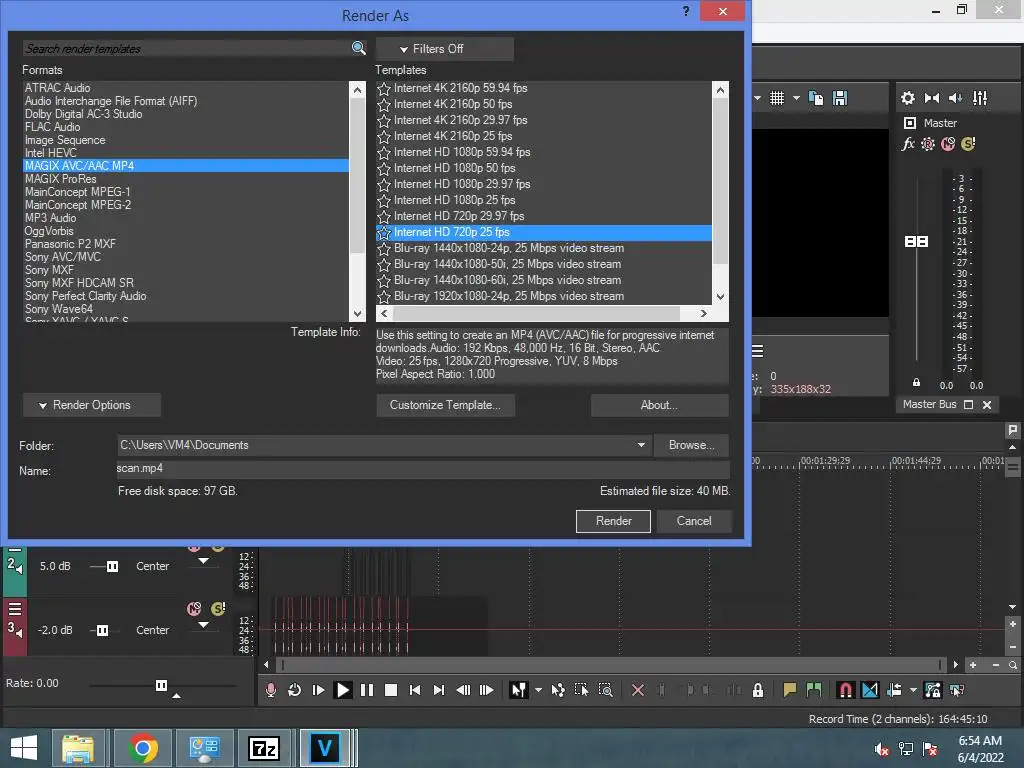The width and height of the screenshot is (1024, 768).
Task: Favorite the Internet HD 720p 25 fps template
Action: 384,232
